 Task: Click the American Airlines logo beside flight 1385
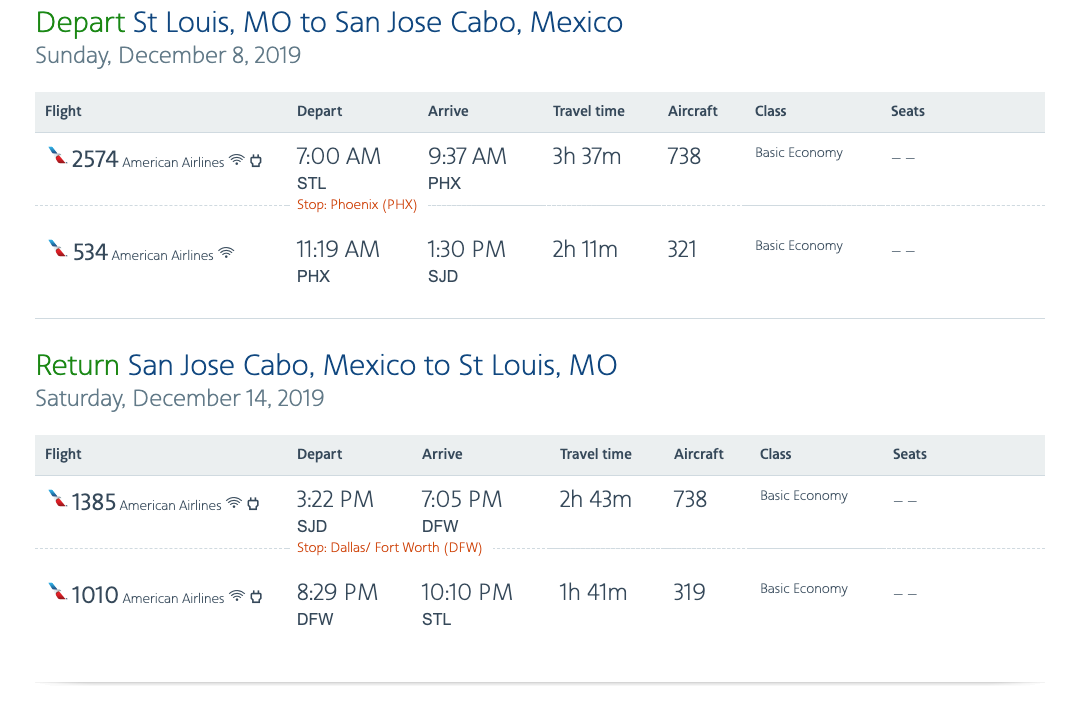[58, 500]
